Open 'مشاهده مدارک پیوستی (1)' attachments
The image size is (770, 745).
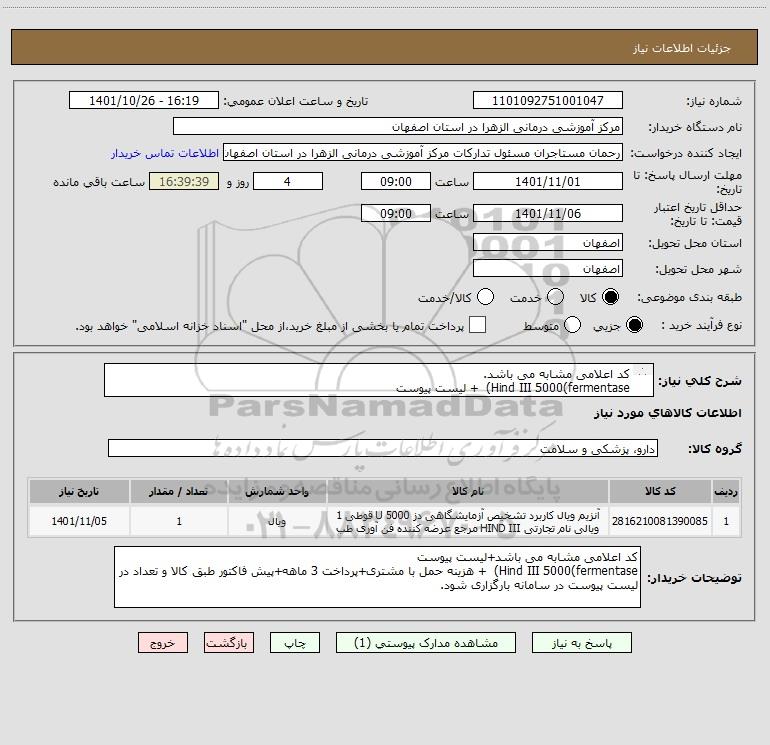426,643
